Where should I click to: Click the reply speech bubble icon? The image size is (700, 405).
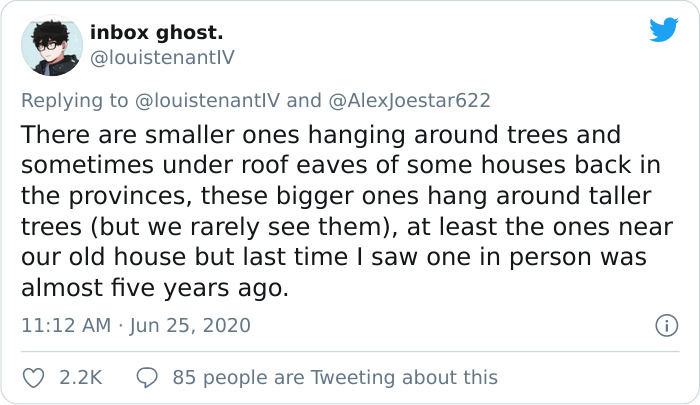click(x=147, y=377)
